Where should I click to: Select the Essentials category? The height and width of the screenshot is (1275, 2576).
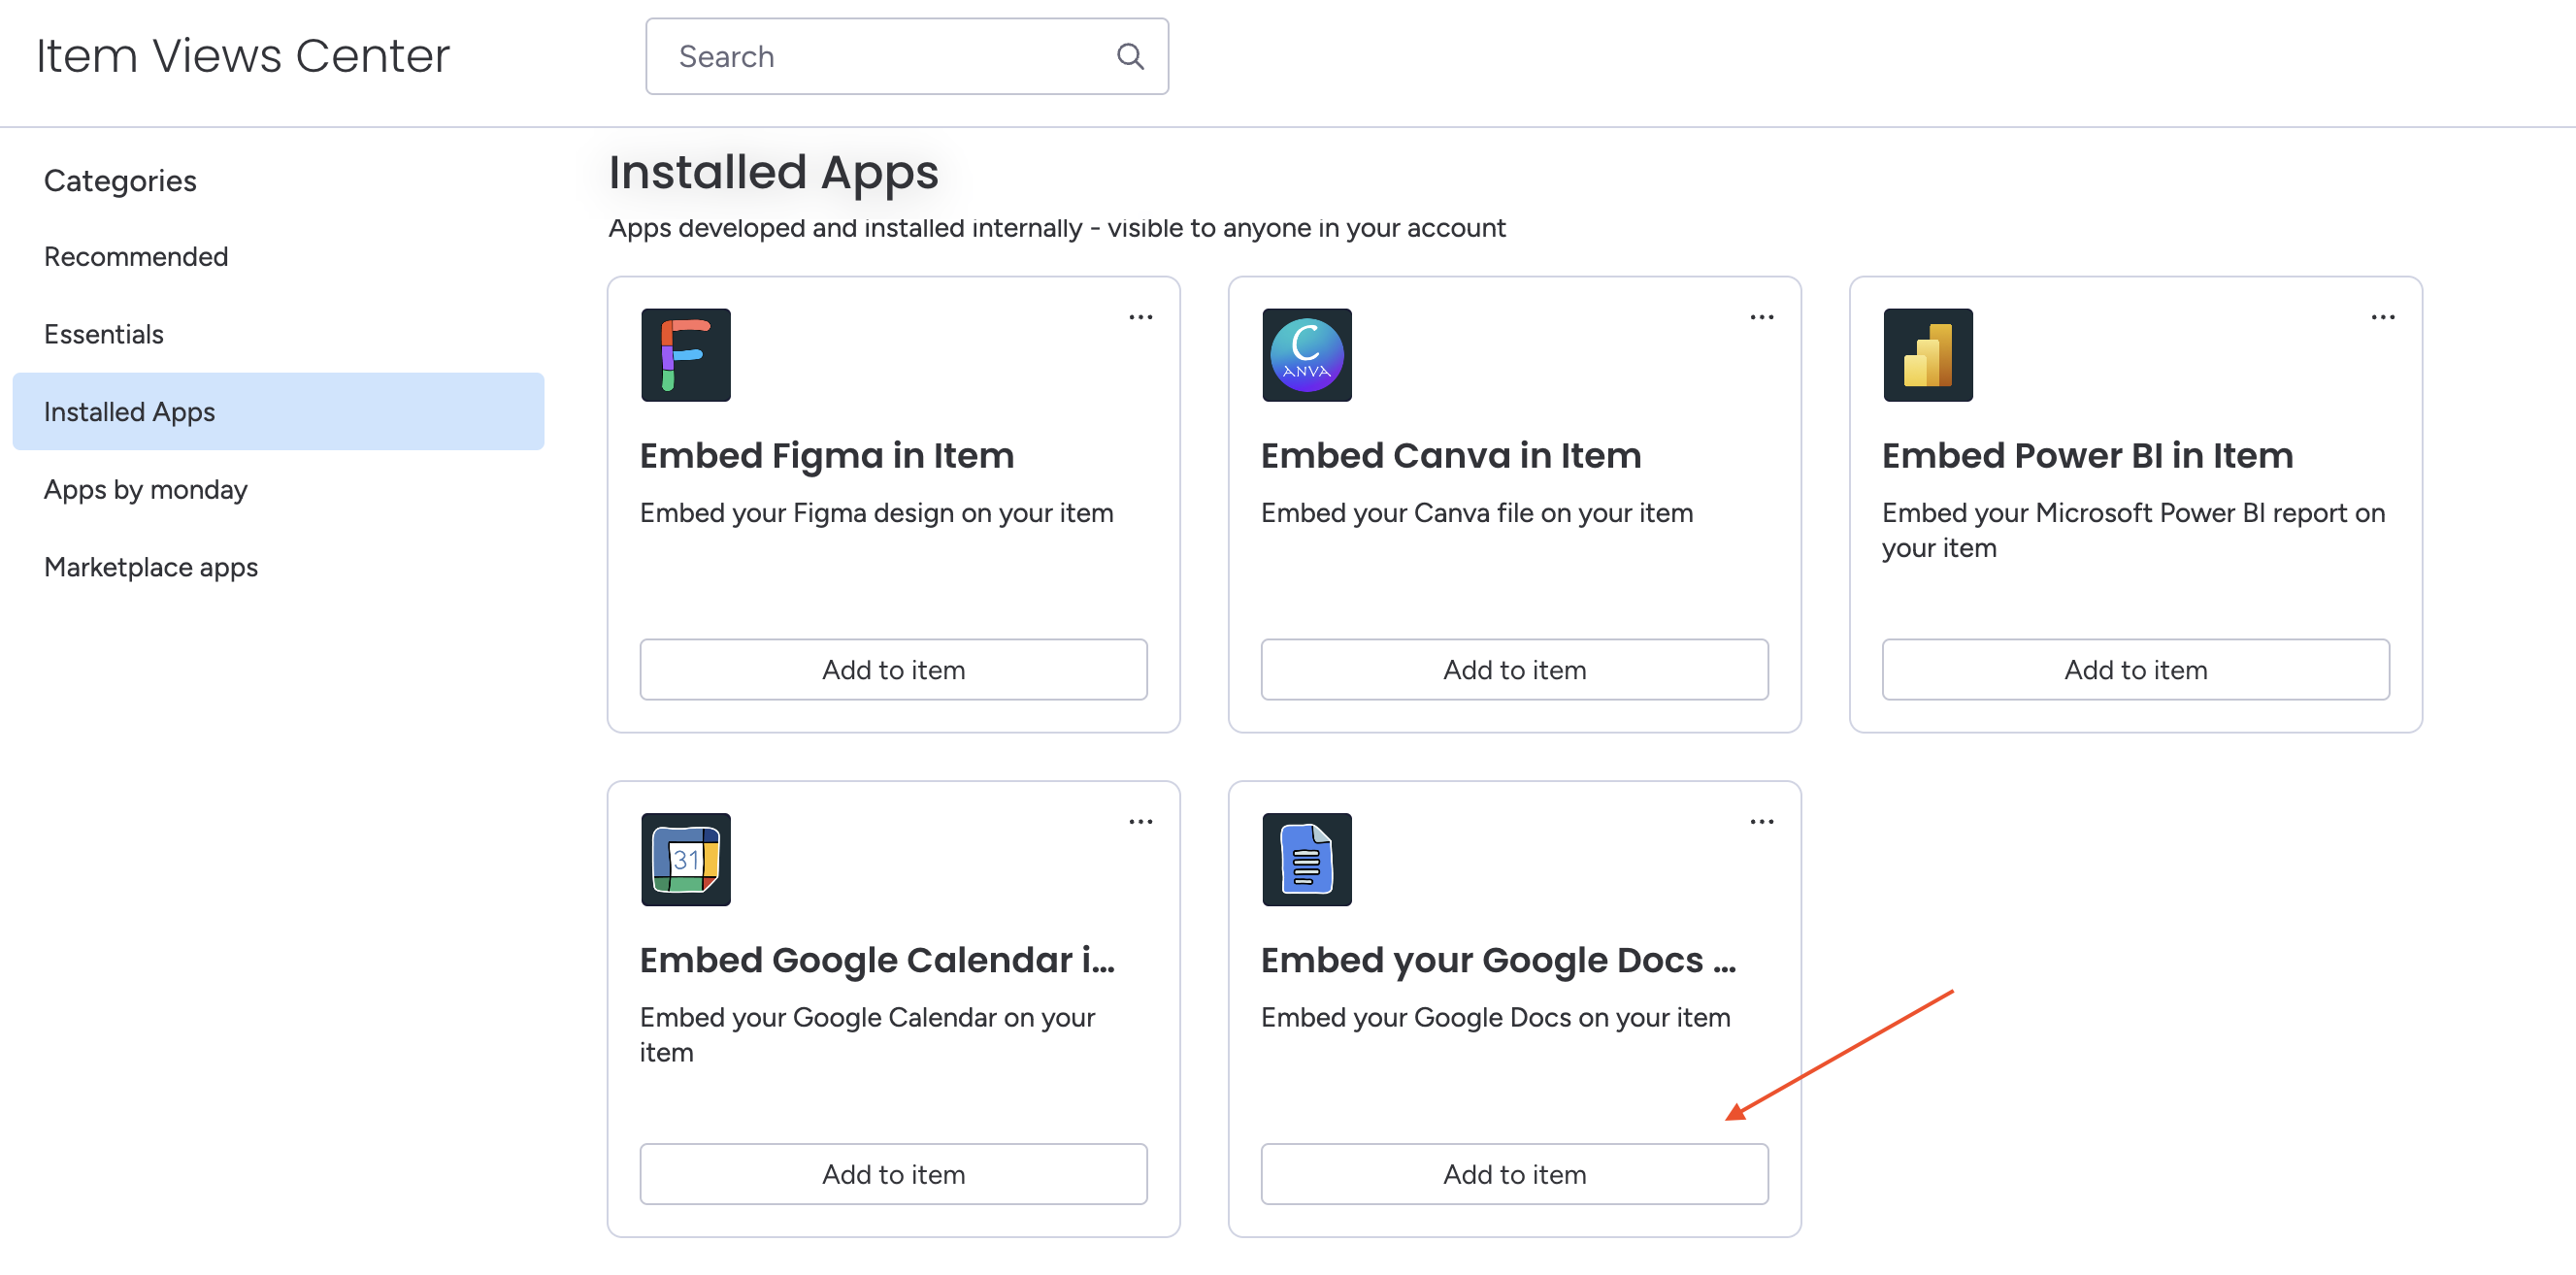click(104, 334)
